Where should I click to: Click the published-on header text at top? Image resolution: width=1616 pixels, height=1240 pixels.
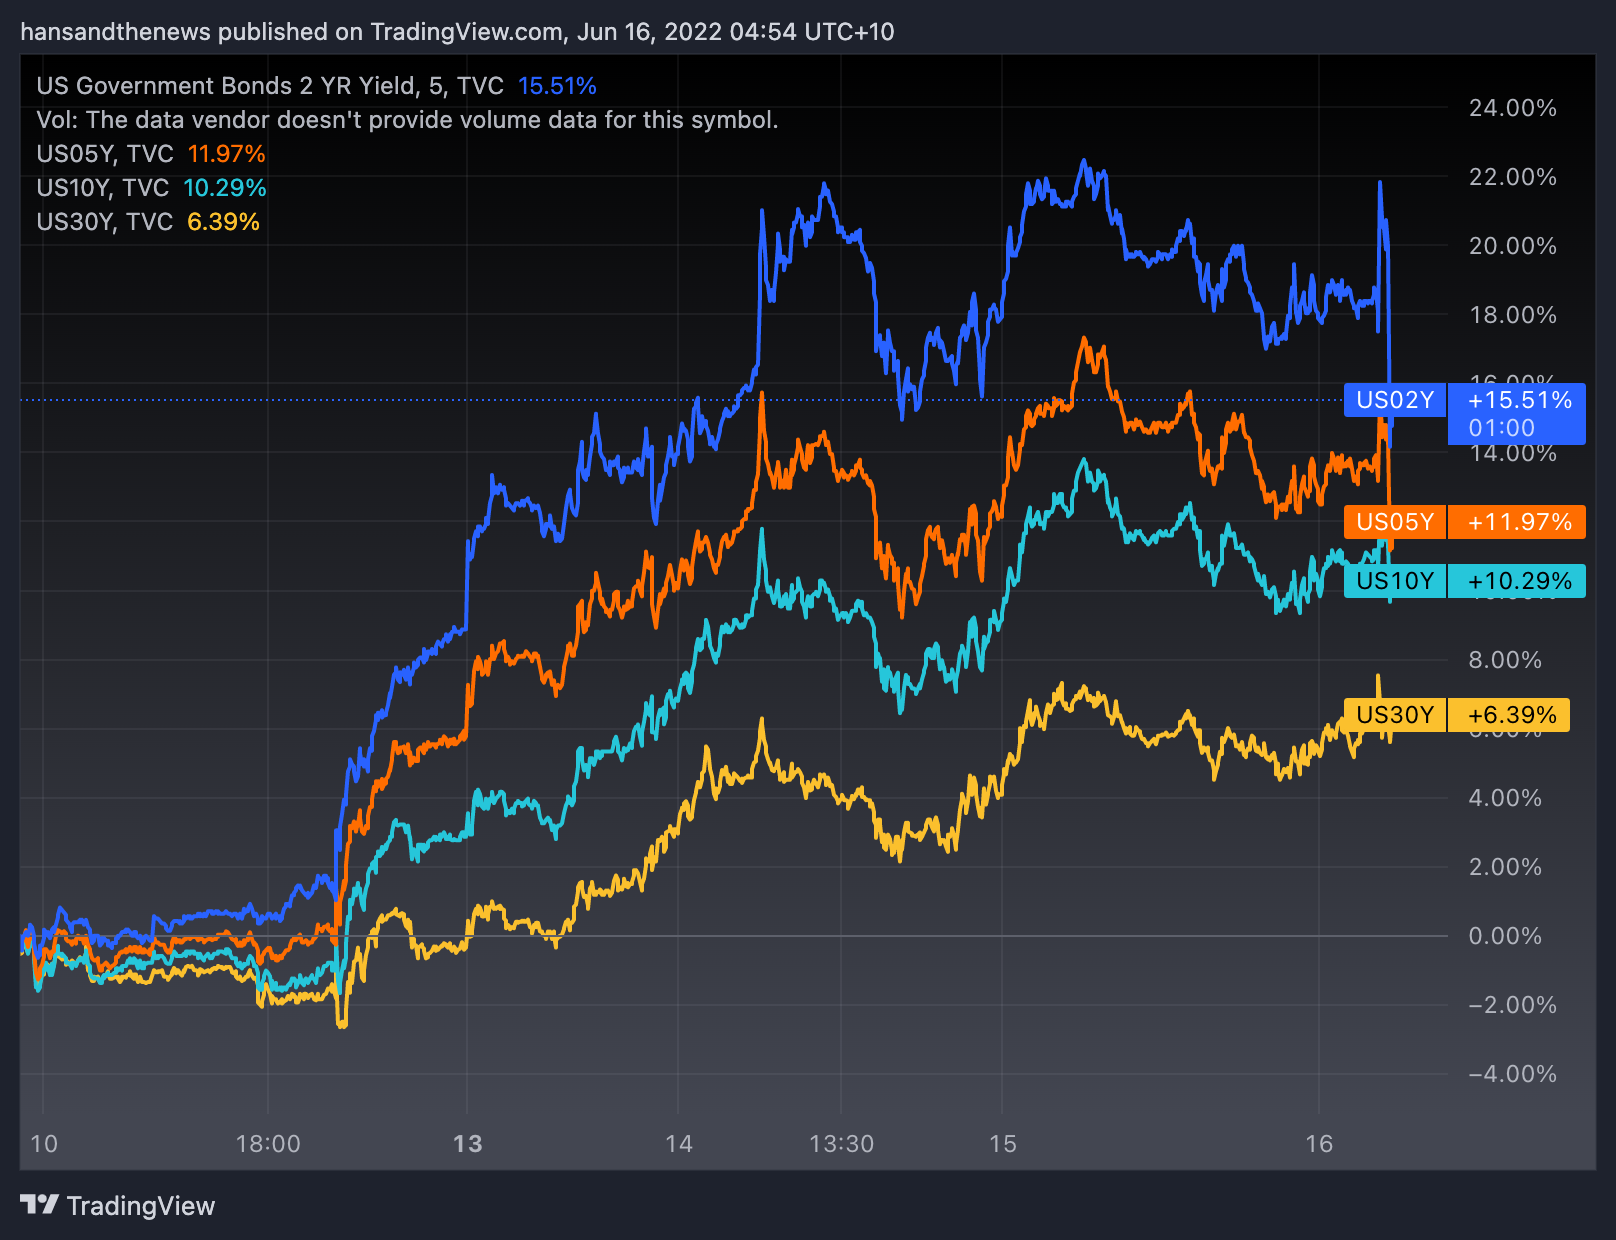click(x=457, y=32)
